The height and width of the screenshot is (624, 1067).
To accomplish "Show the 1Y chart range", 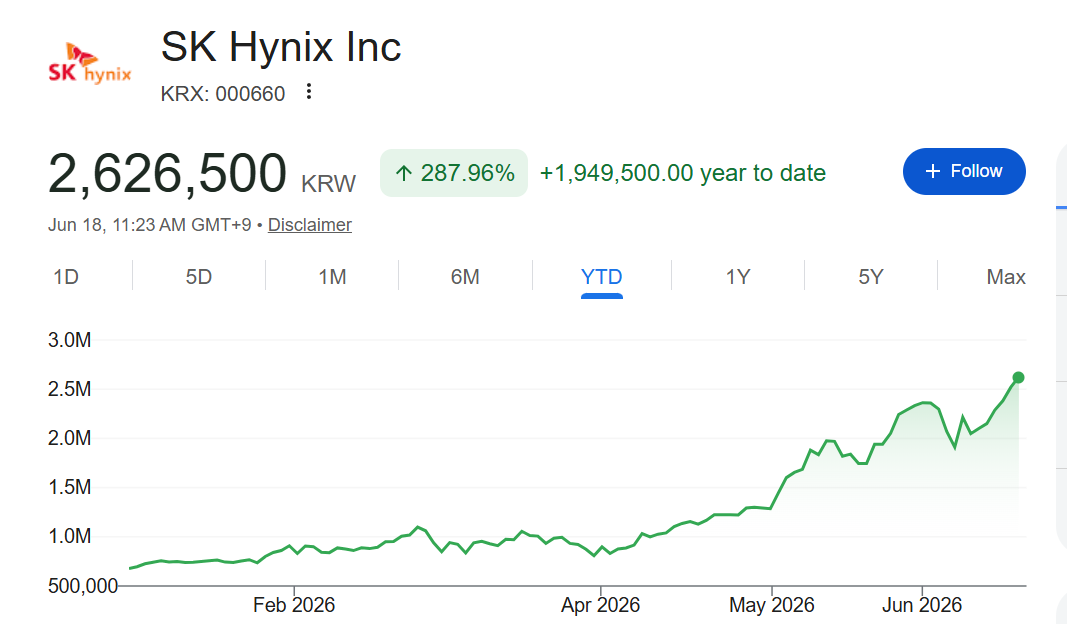I will 738,277.
